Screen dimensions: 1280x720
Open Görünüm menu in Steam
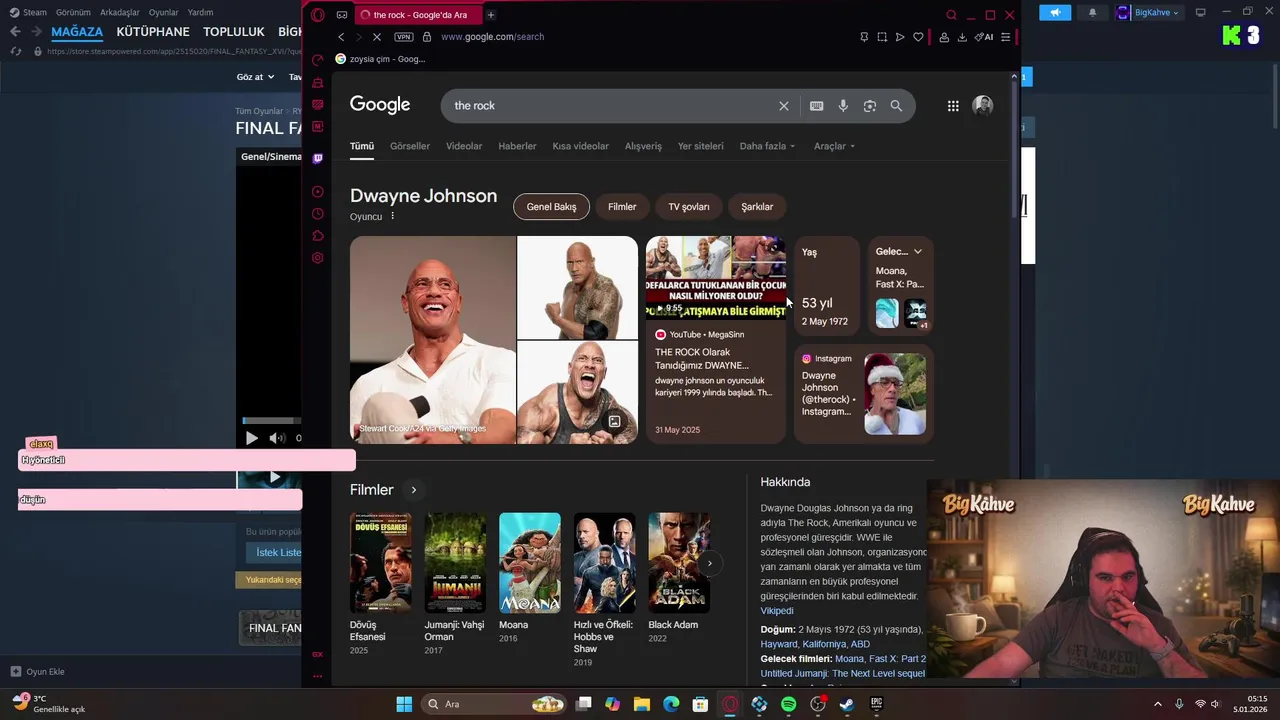click(73, 12)
